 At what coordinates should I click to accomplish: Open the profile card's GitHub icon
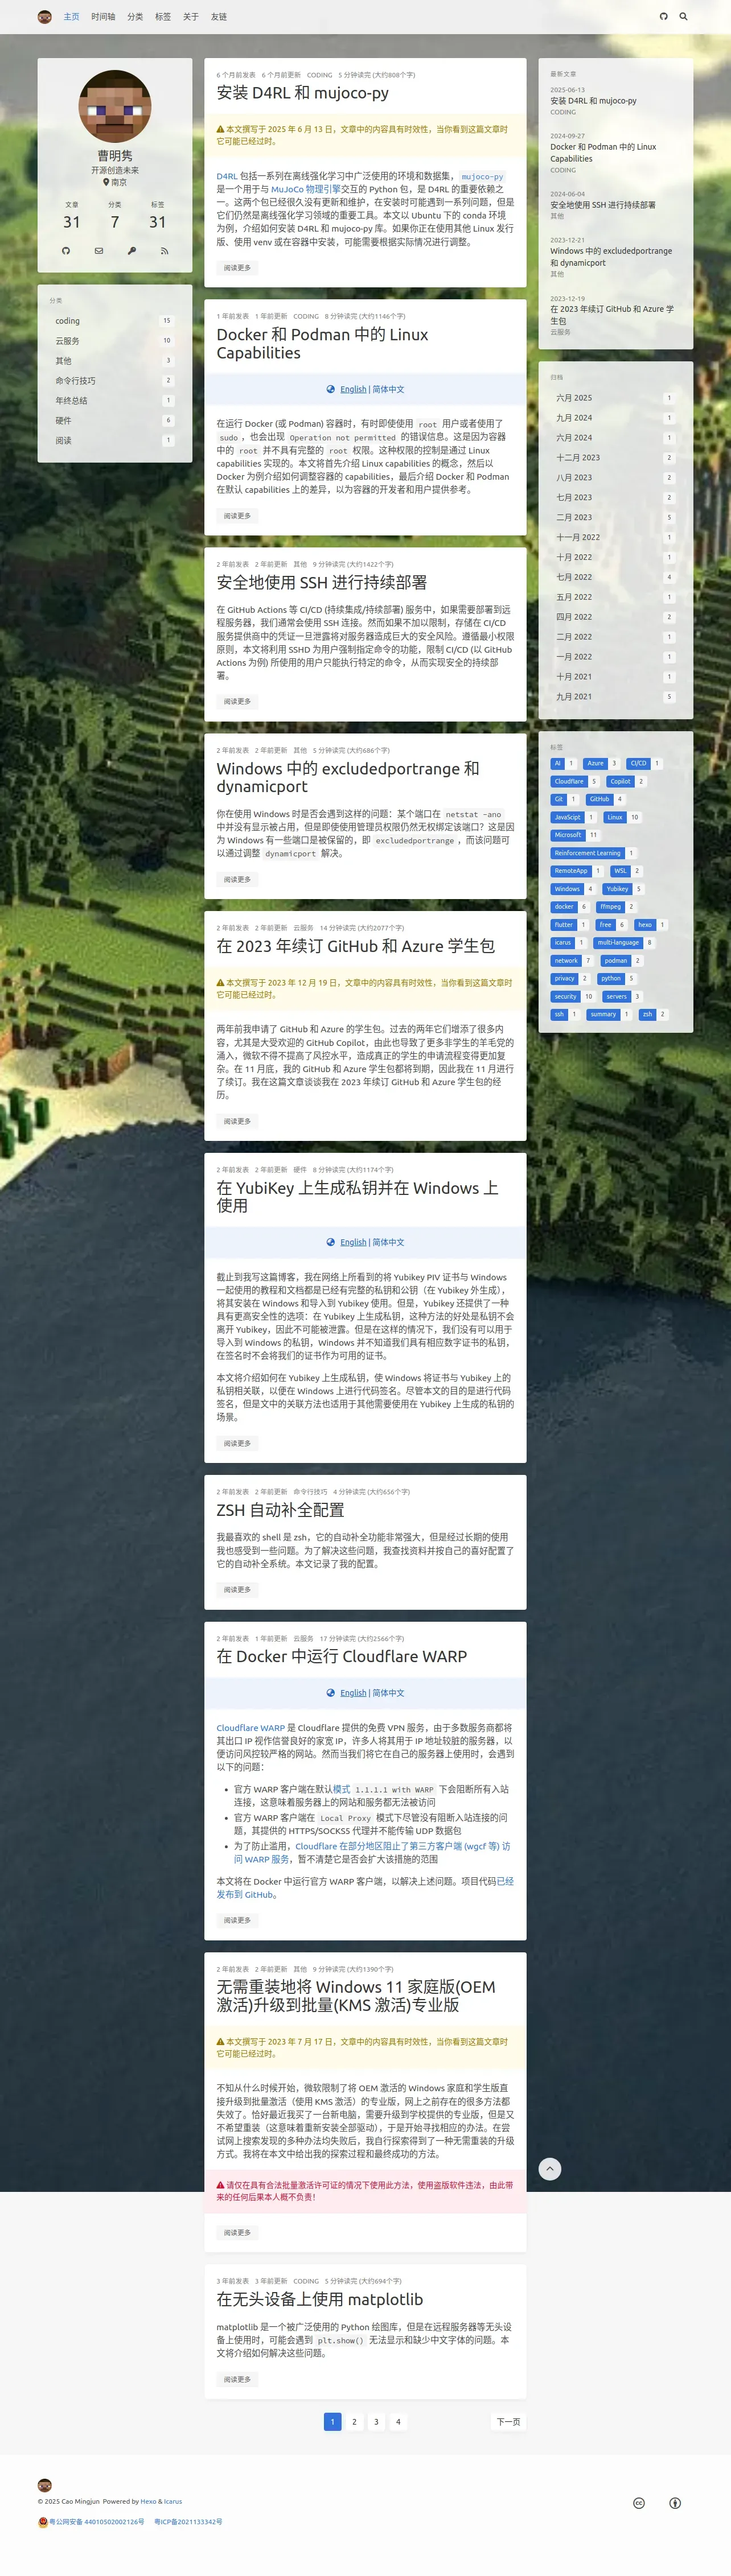(x=66, y=251)
